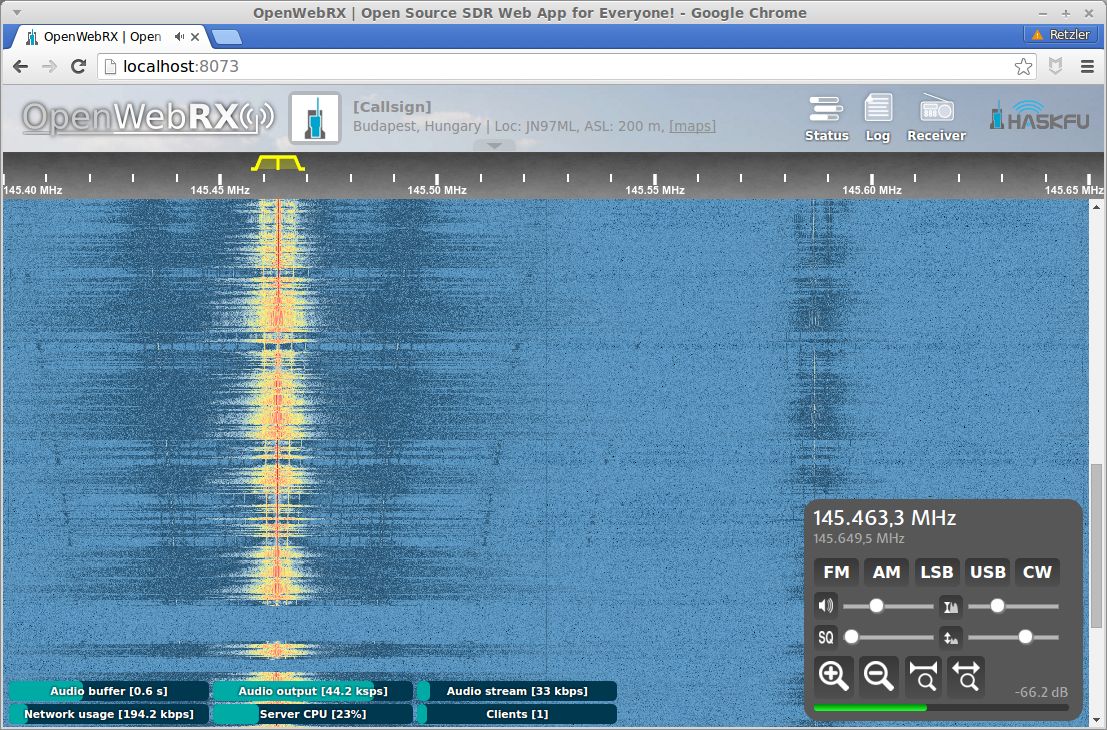Toggle the Receiver panel
The width and height of the screenshot is (1107, 730).
[936, 118]
